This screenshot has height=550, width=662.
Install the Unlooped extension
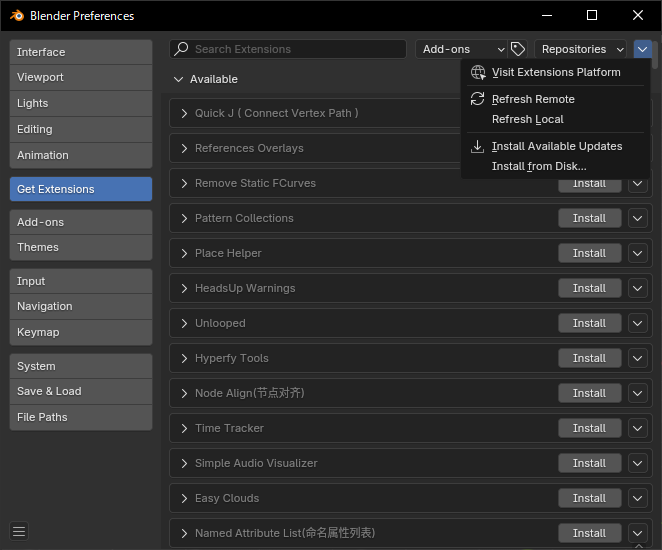[x=589, y=323]
